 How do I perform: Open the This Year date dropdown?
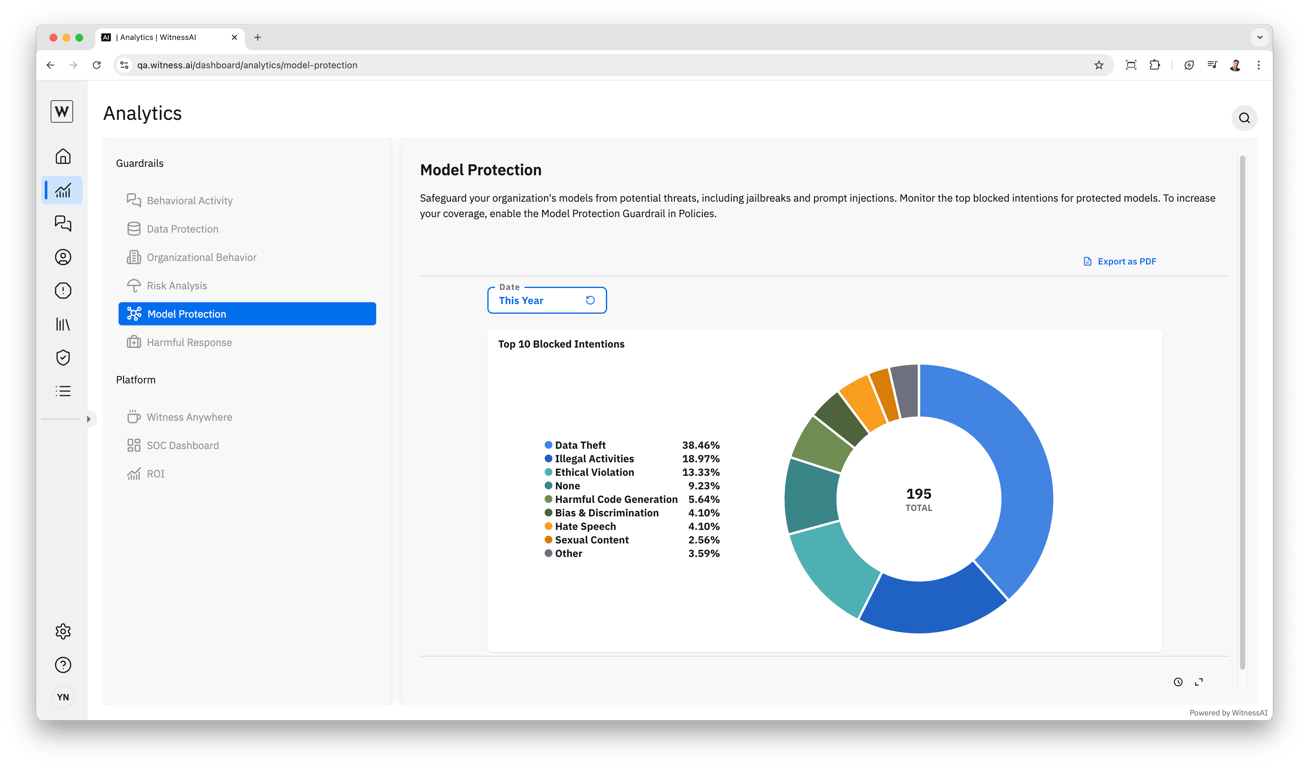pos(547,300)
